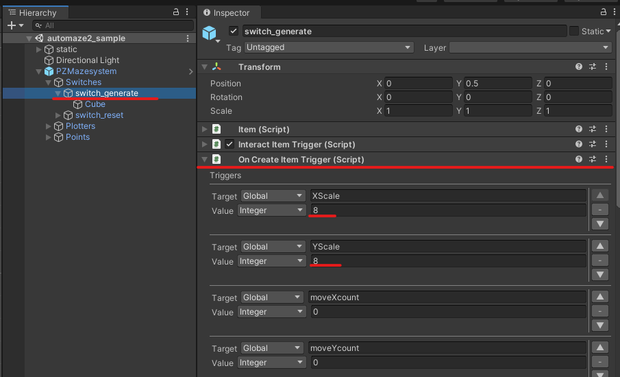Remove the YScale trigger with minus button
This screenshot has height=377, width=620.
(x=600, y=260)
